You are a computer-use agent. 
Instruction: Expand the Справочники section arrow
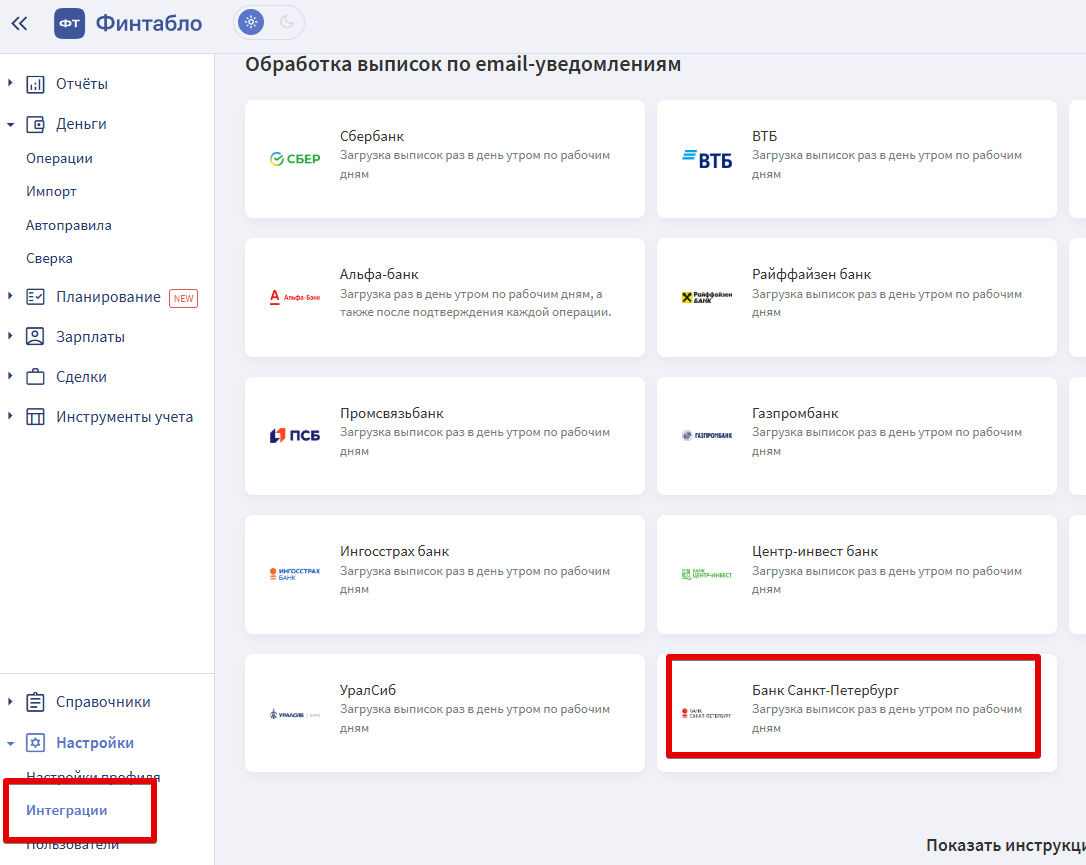10,702
